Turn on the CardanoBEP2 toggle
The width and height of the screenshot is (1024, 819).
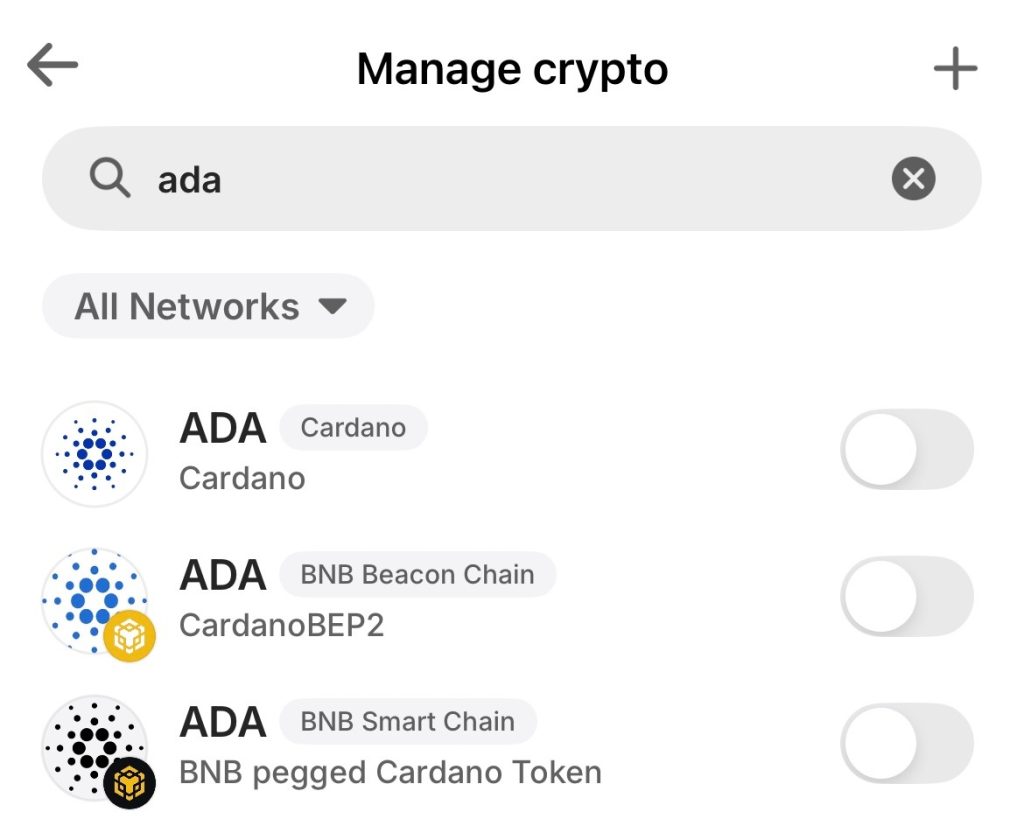tap(906, 597)
